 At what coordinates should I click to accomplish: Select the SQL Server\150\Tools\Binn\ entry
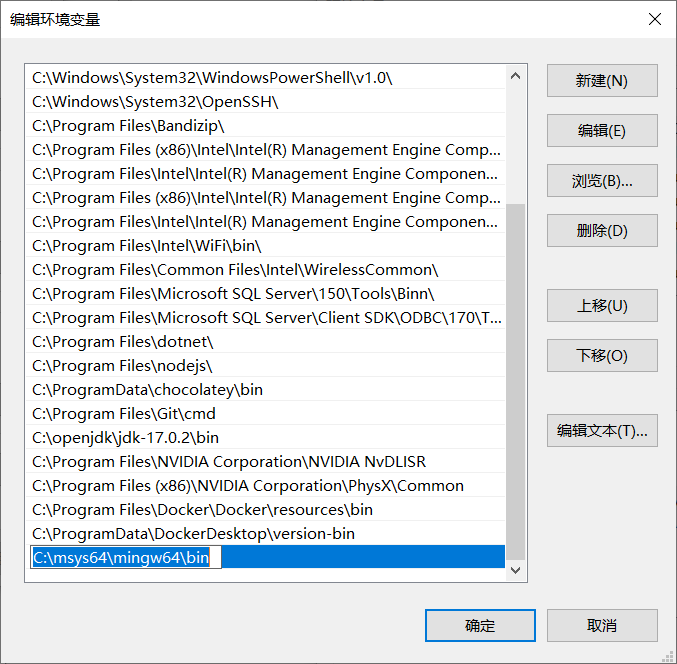pyautogui.click(x=265, y=294)
